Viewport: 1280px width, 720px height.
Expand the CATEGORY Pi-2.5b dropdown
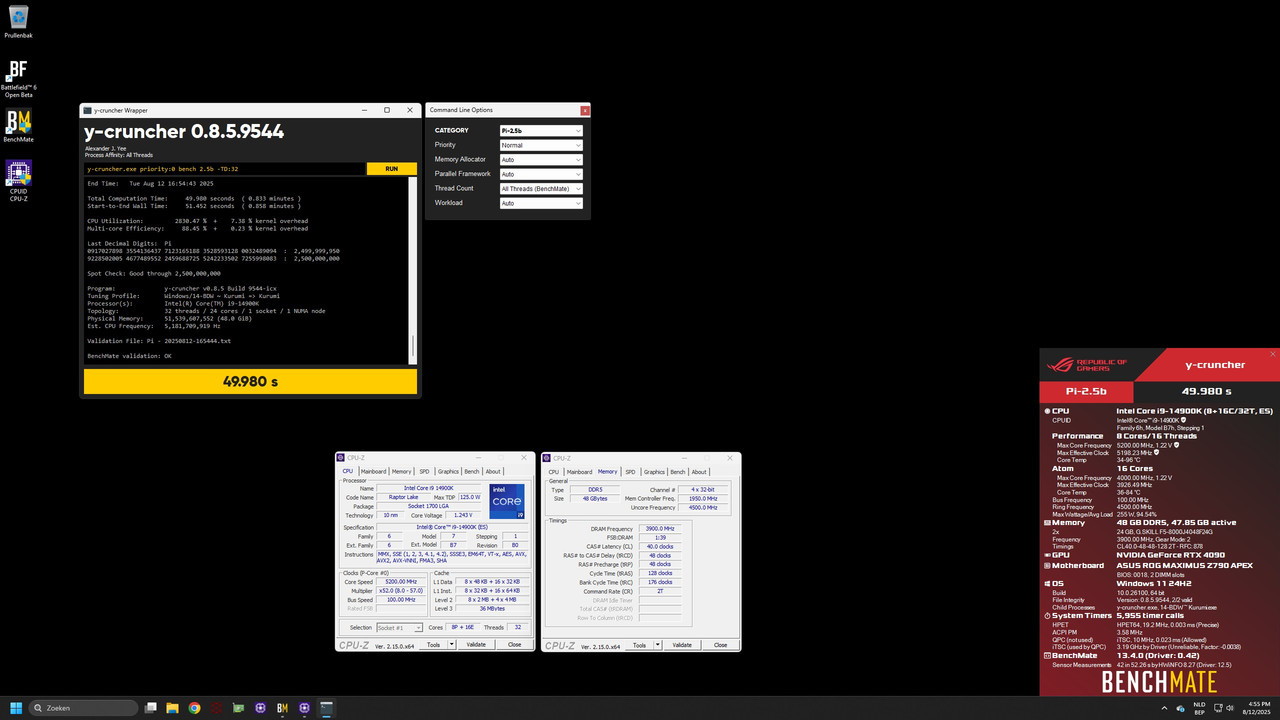(x=541, y=130)
